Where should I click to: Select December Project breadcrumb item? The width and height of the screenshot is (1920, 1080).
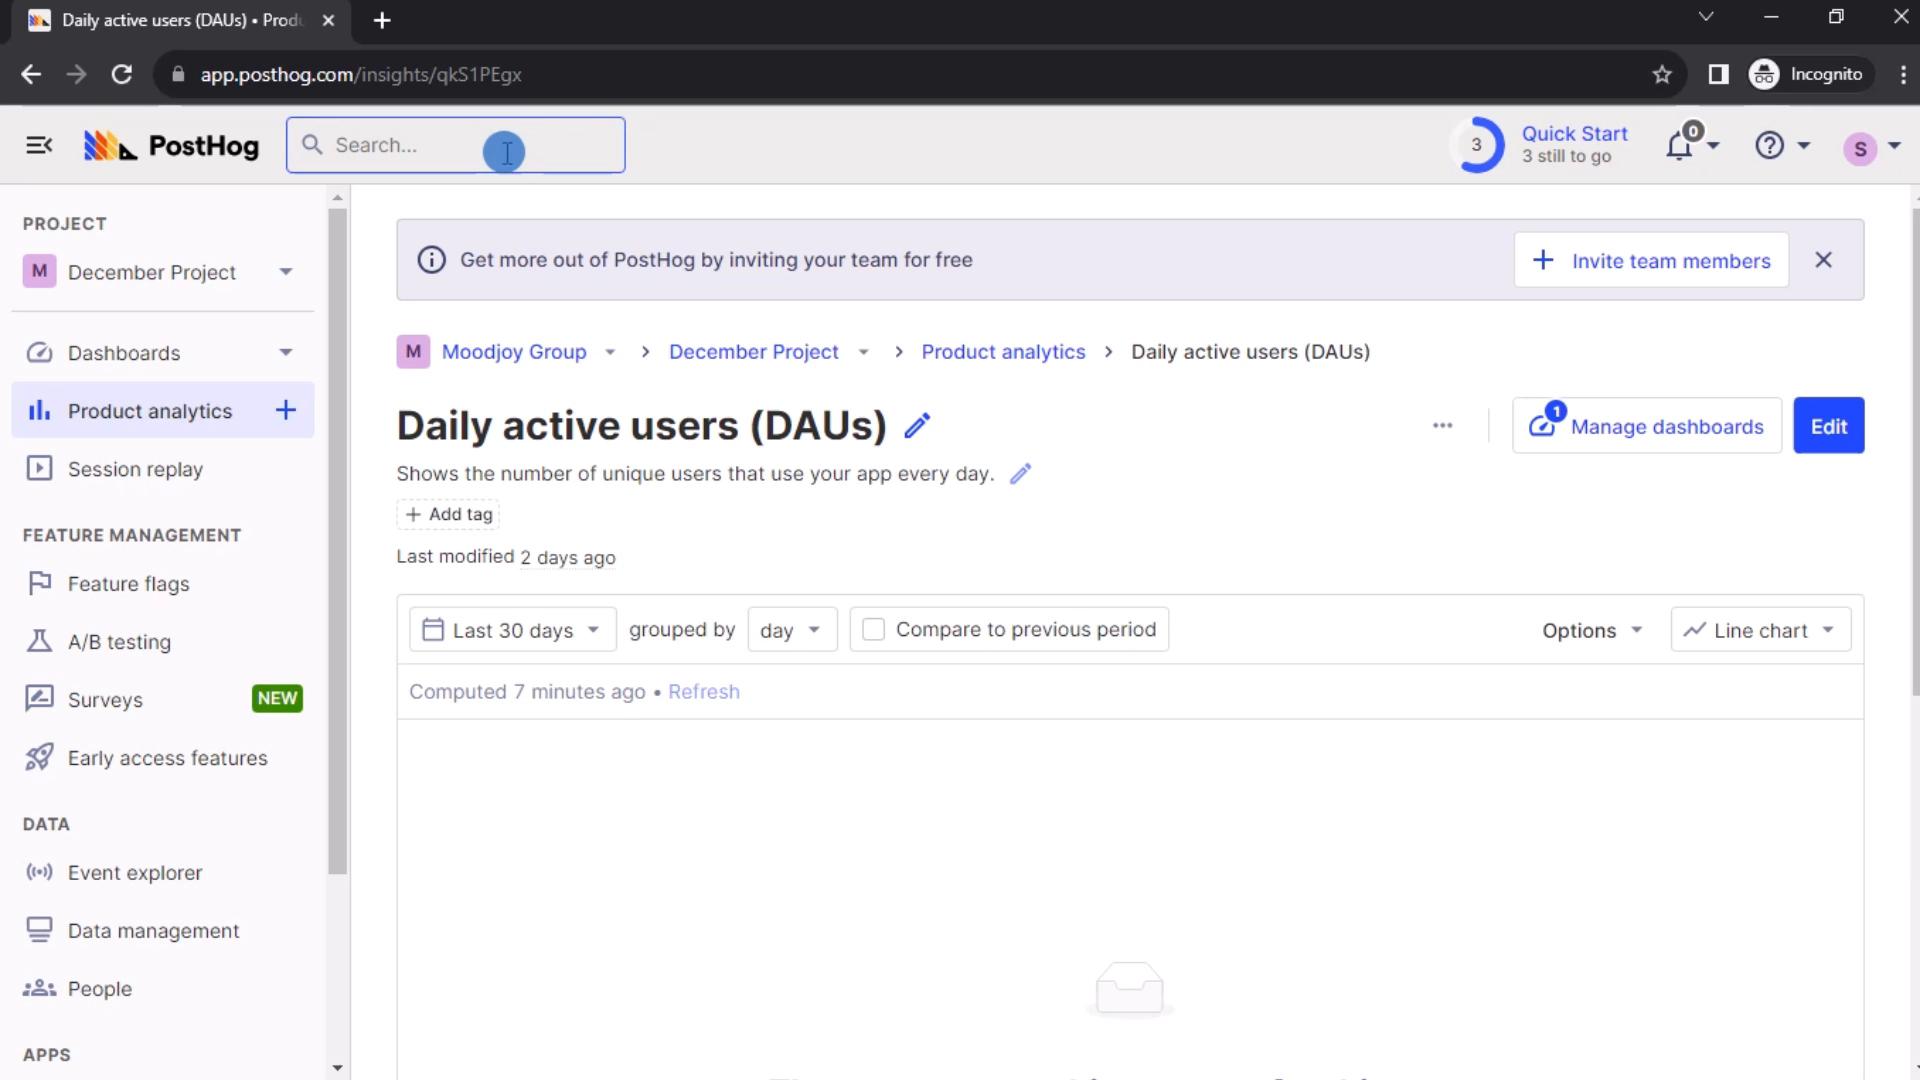click(753, 351)
